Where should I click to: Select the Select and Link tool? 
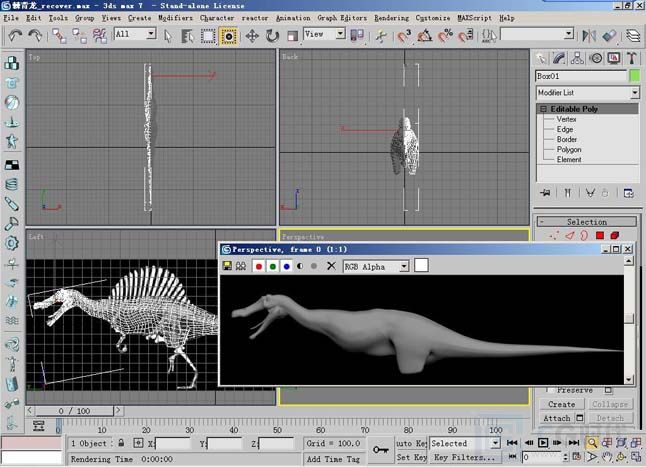59,36
